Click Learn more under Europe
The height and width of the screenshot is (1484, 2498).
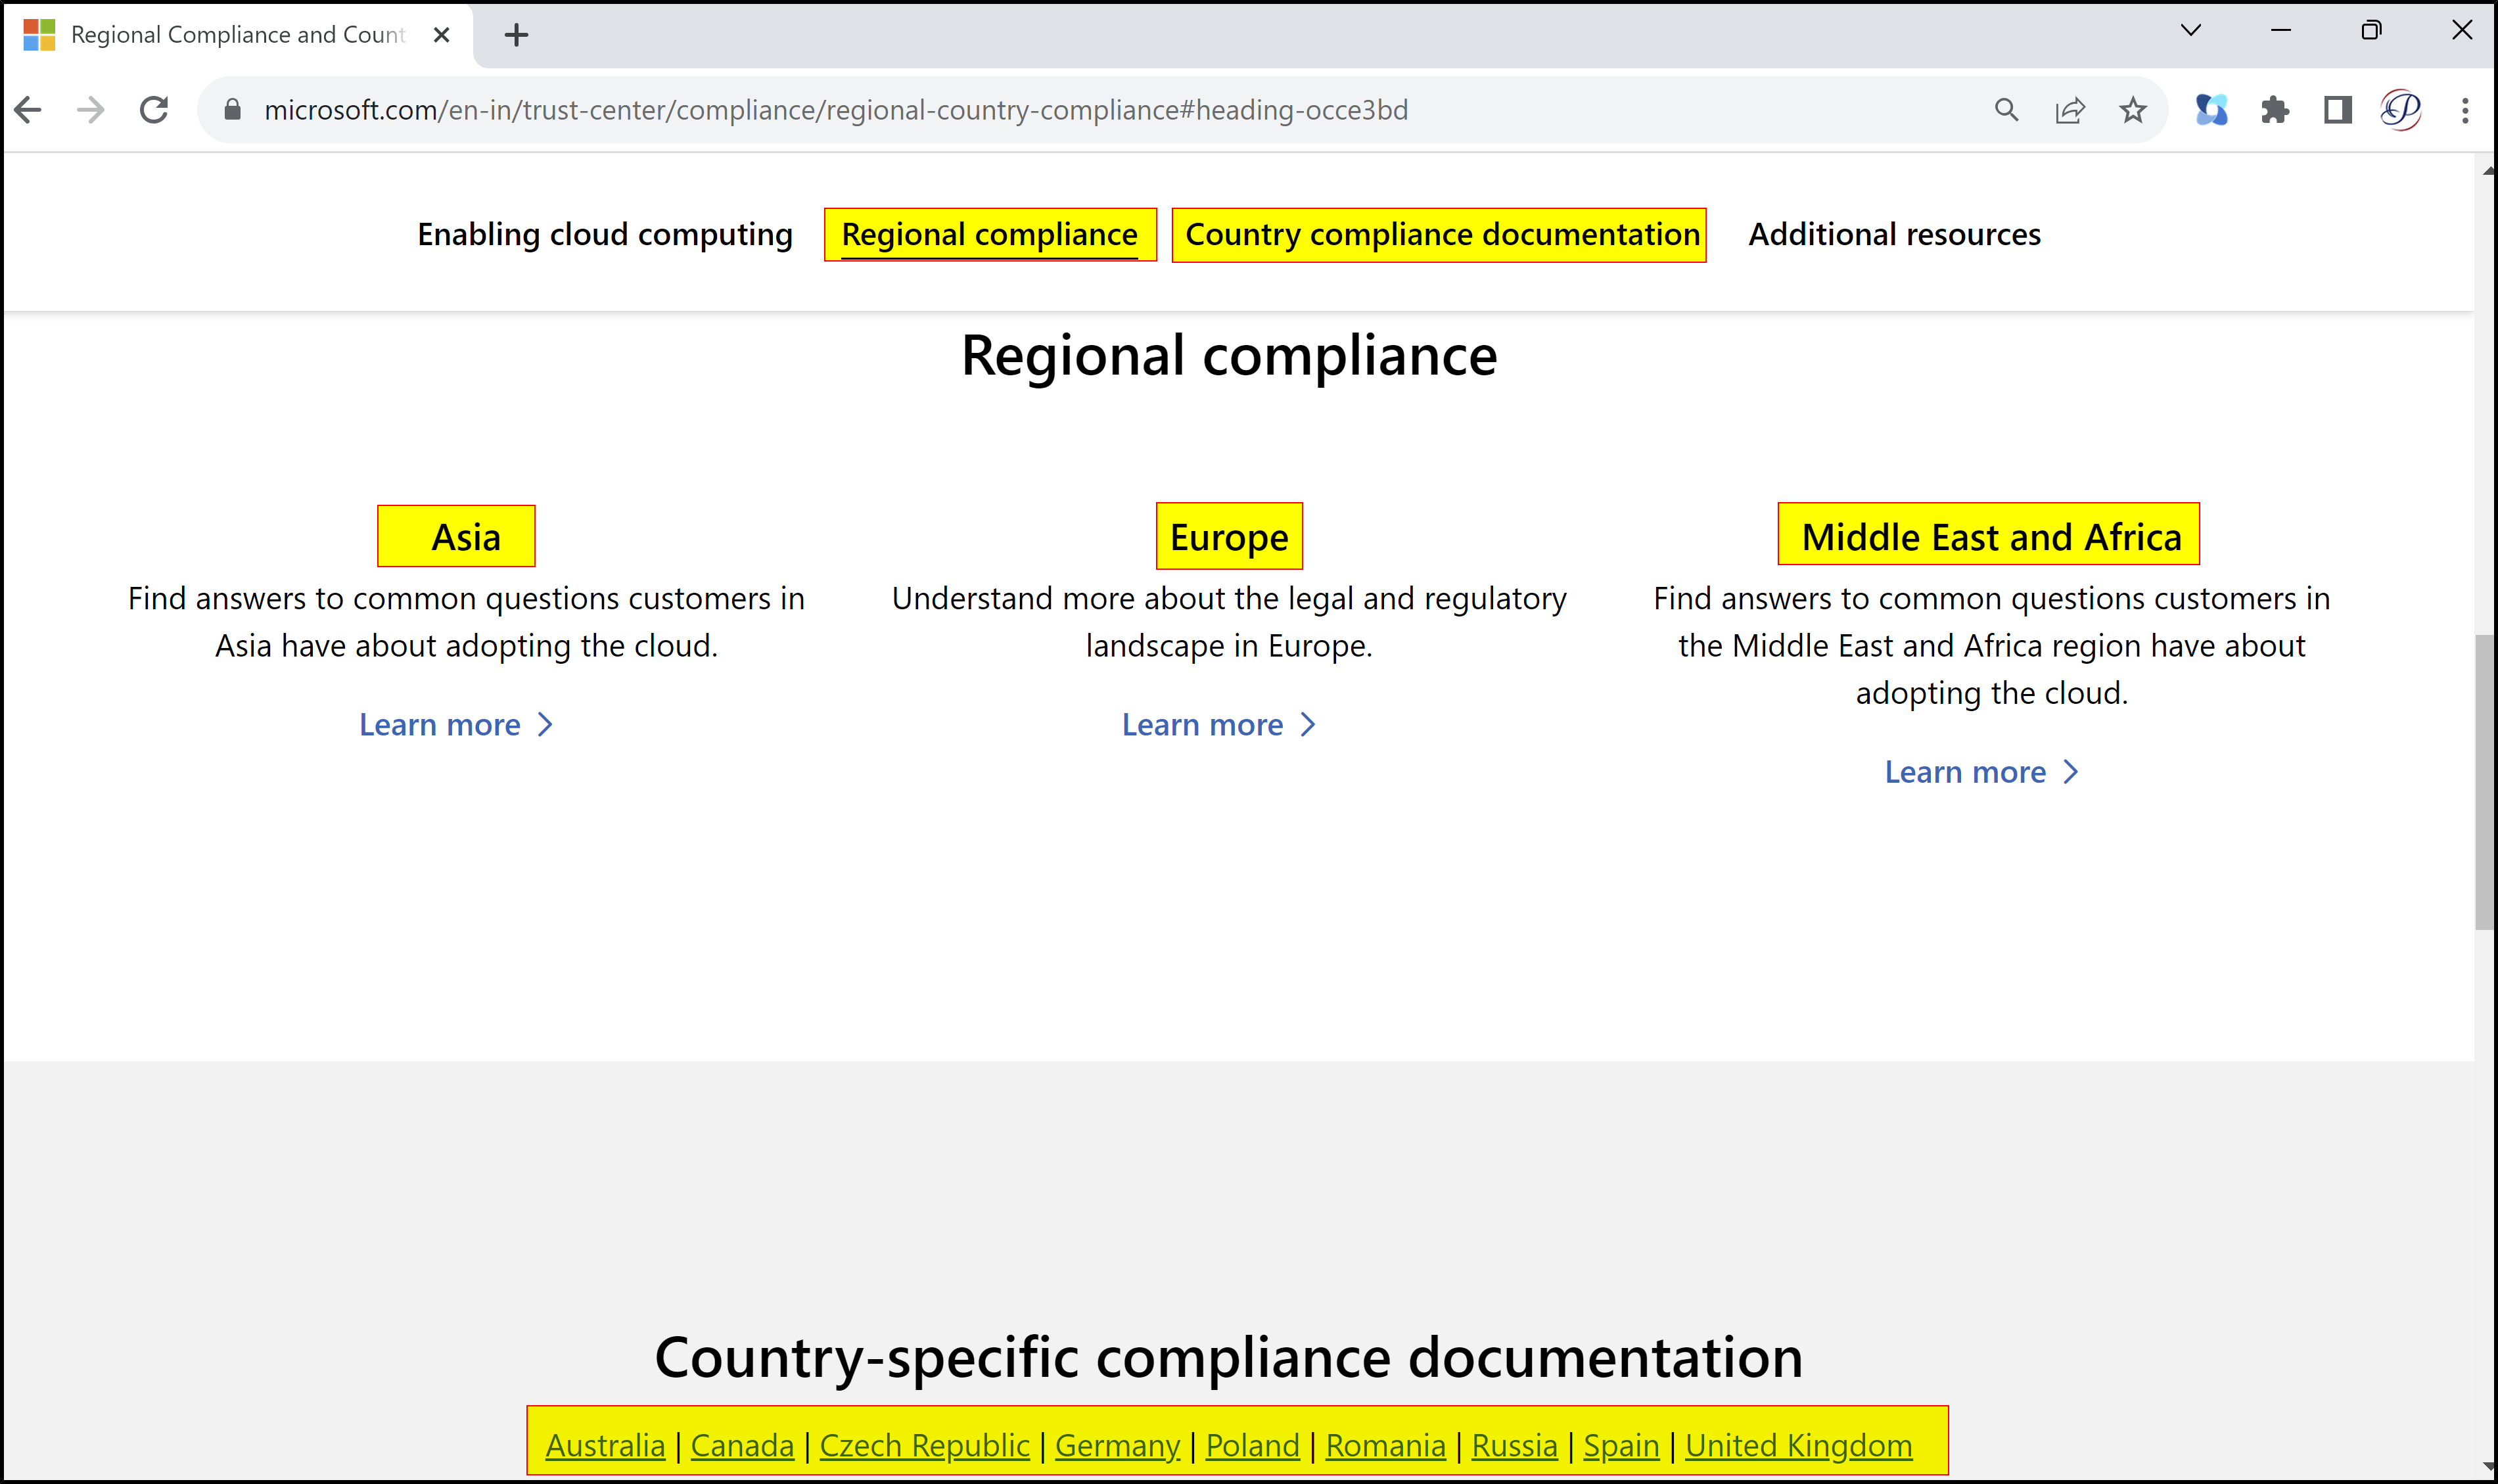1219,725
